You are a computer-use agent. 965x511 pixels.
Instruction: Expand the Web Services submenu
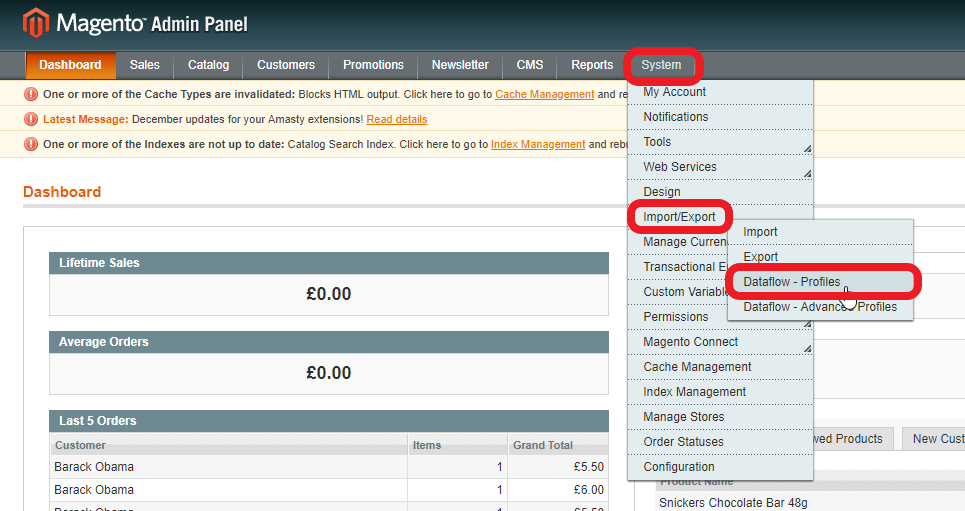(x=720, y=167)
